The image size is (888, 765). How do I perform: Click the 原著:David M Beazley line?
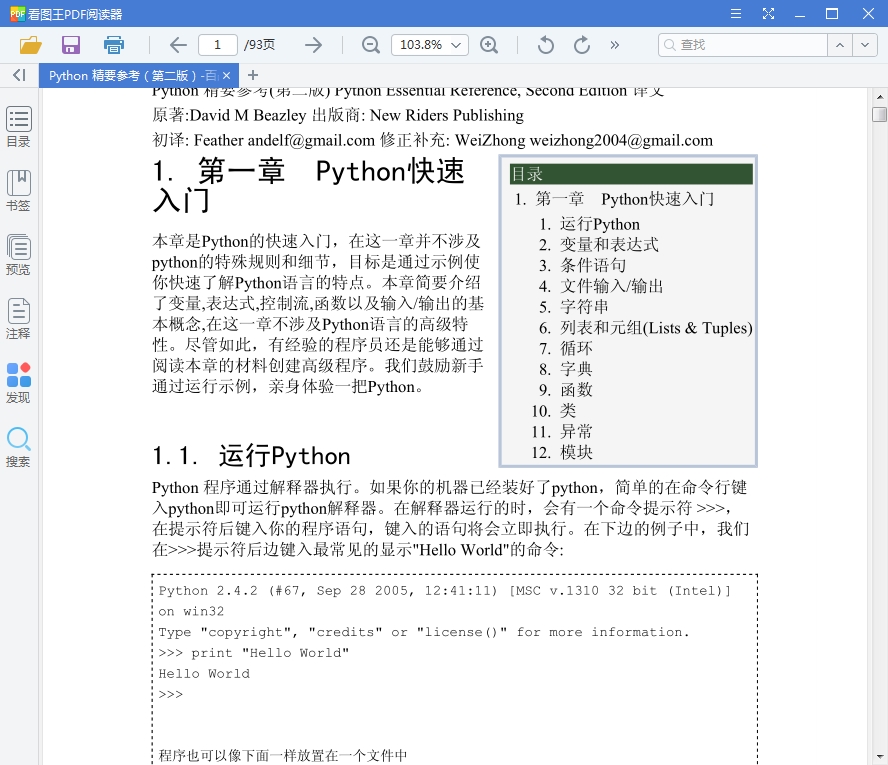[338, 116]
